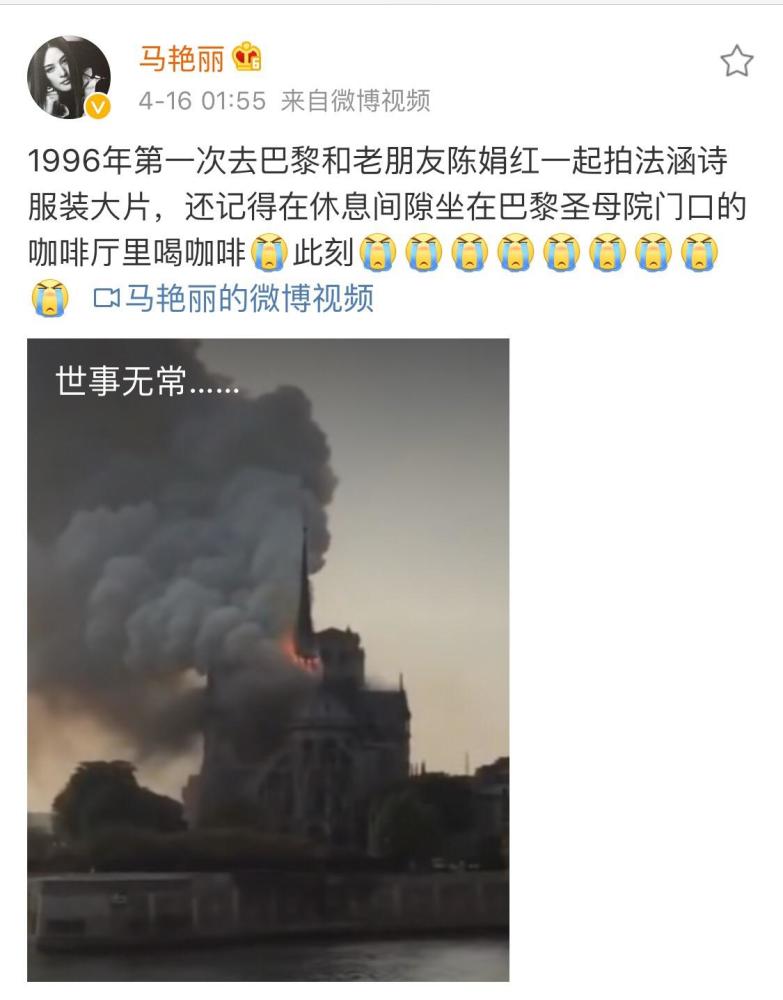Click the crown membership icon beside the username
Image resolution: width=783 pixels, height=1000 pixels.
coord(246,57)
